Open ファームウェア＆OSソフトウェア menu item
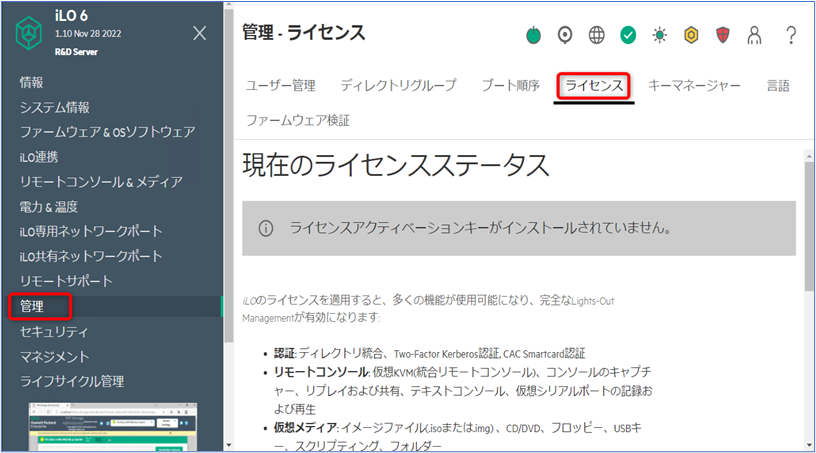Image resolution: width=816 pixels, height=453 pixels. 107,132
